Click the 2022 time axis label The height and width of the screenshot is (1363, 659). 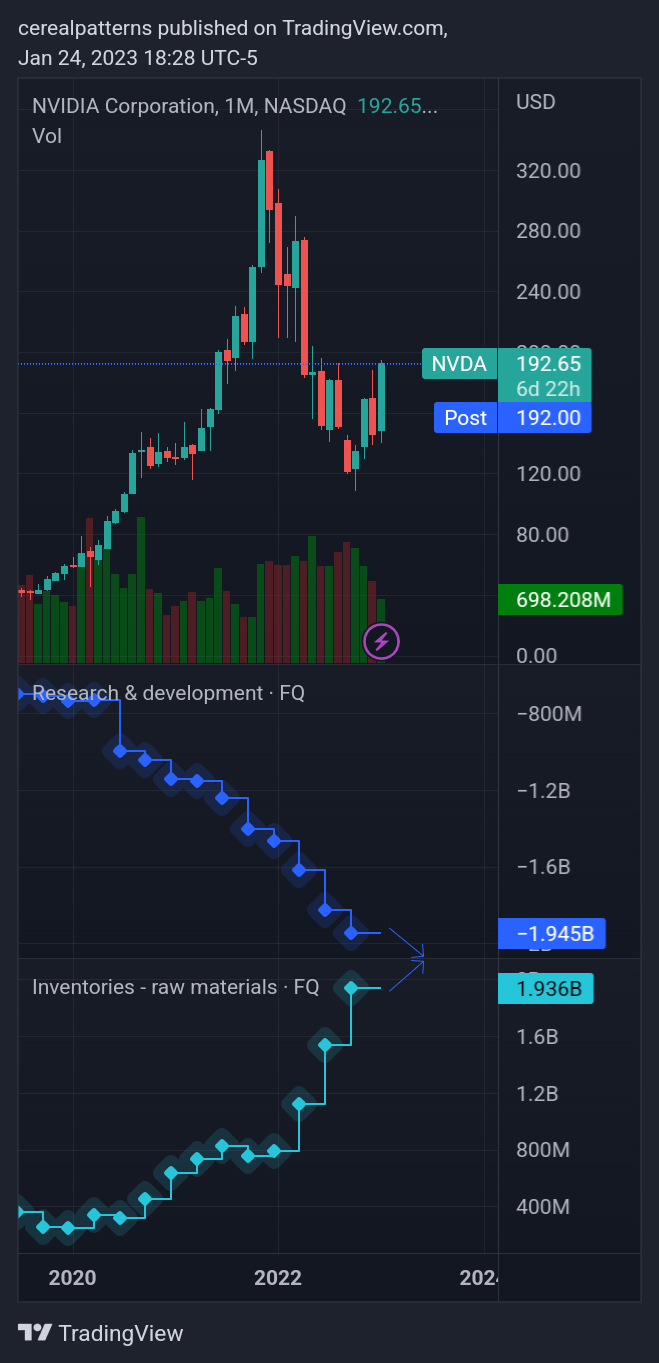(x=278, y=1277)
